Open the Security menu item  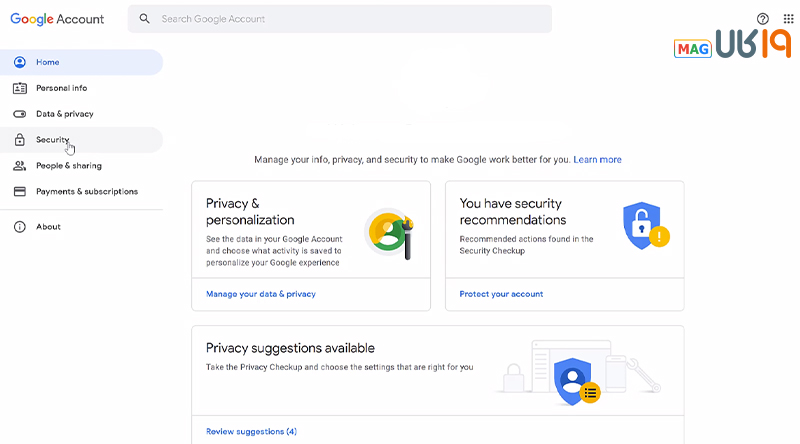[52, 140]
